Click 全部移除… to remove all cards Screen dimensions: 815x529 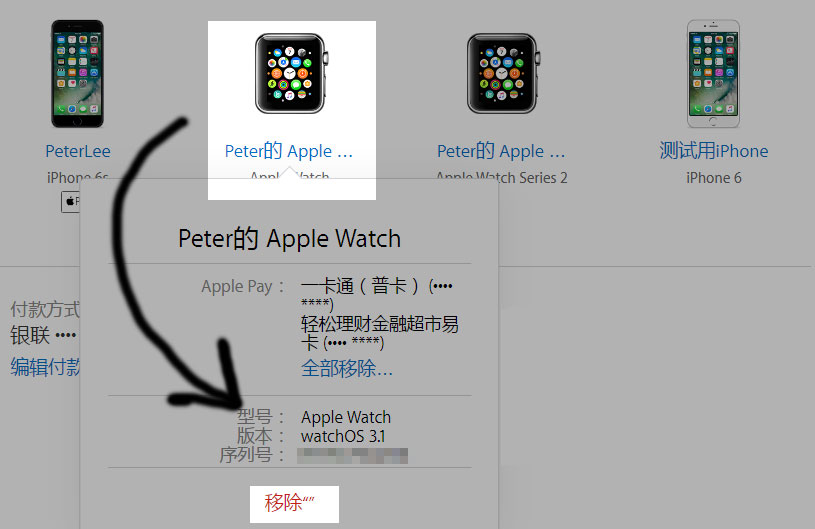347,368
